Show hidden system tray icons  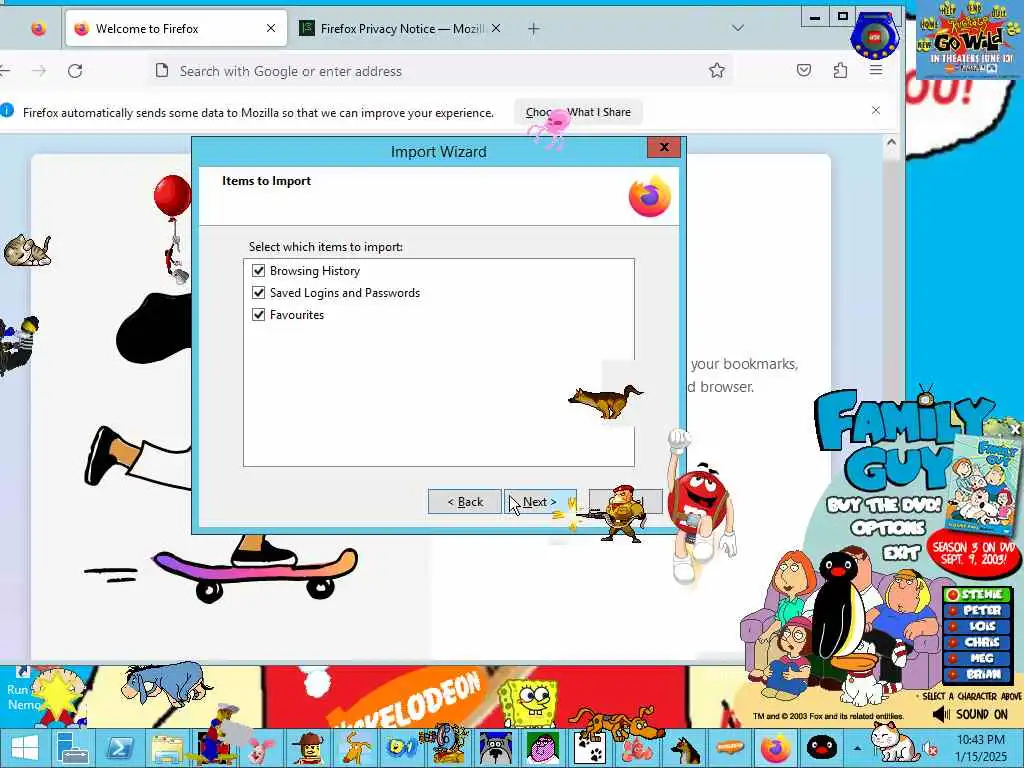pos(857,748)
